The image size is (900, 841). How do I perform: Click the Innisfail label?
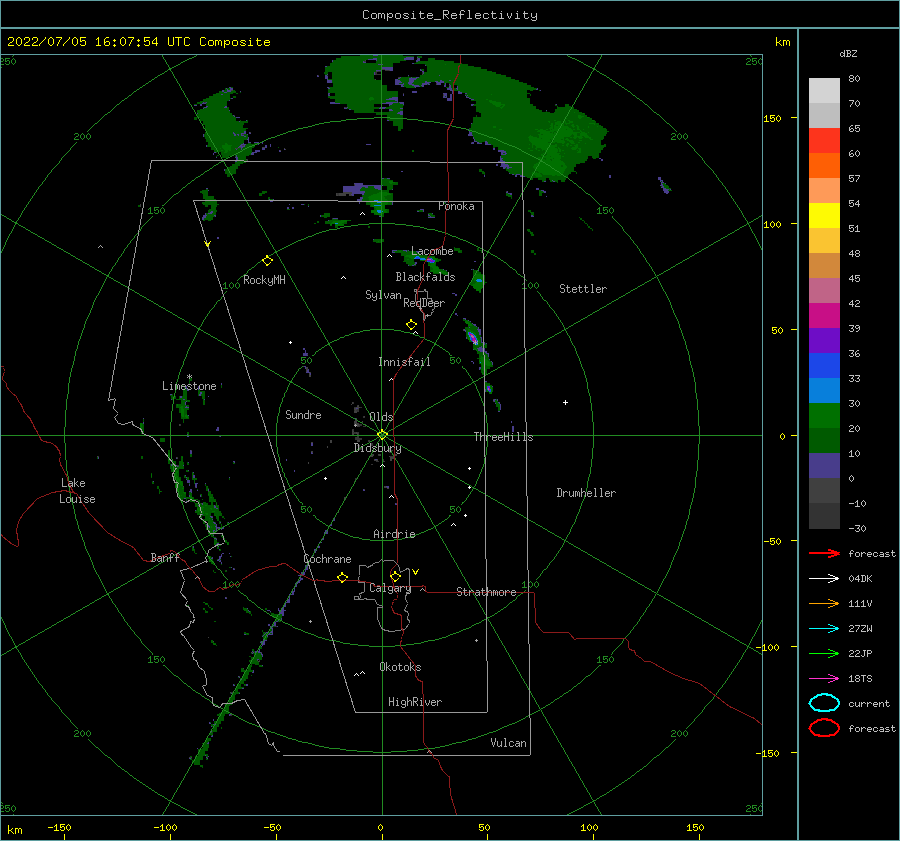pos(404,362)
